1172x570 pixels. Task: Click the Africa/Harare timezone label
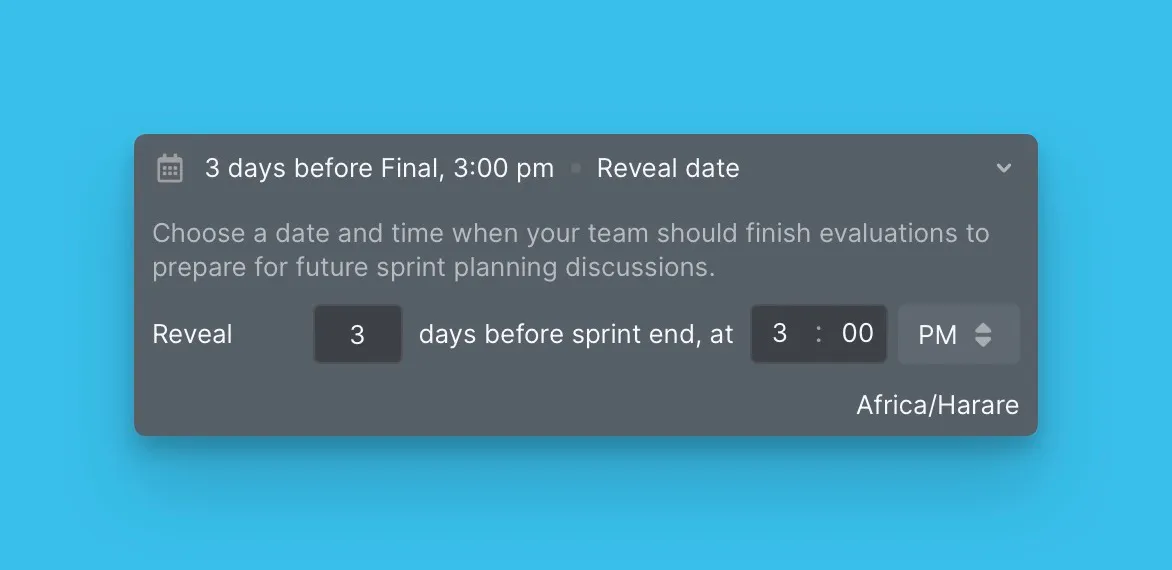click(937, 405)
